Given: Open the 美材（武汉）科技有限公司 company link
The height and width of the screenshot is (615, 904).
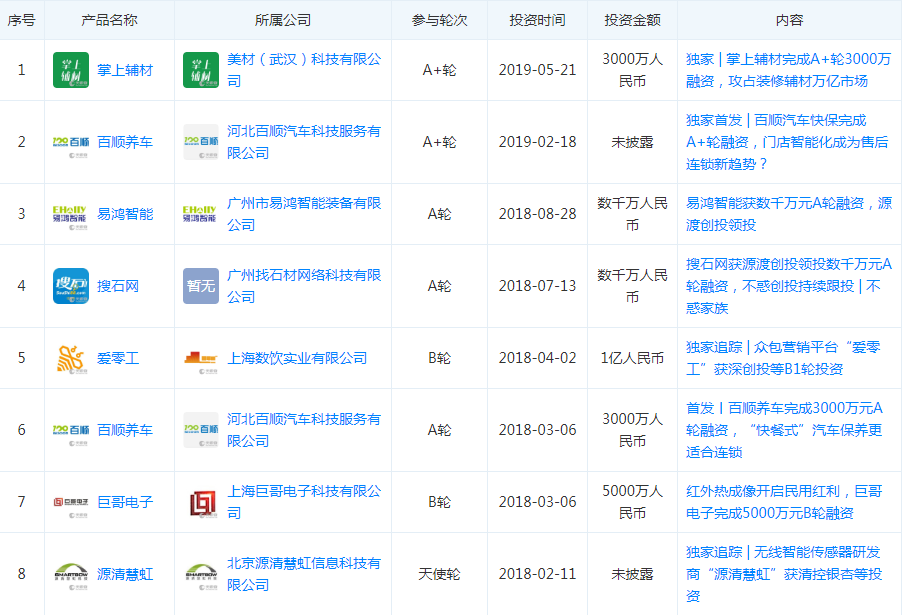Looking at the screenshot, I should (x=304, y=70).
